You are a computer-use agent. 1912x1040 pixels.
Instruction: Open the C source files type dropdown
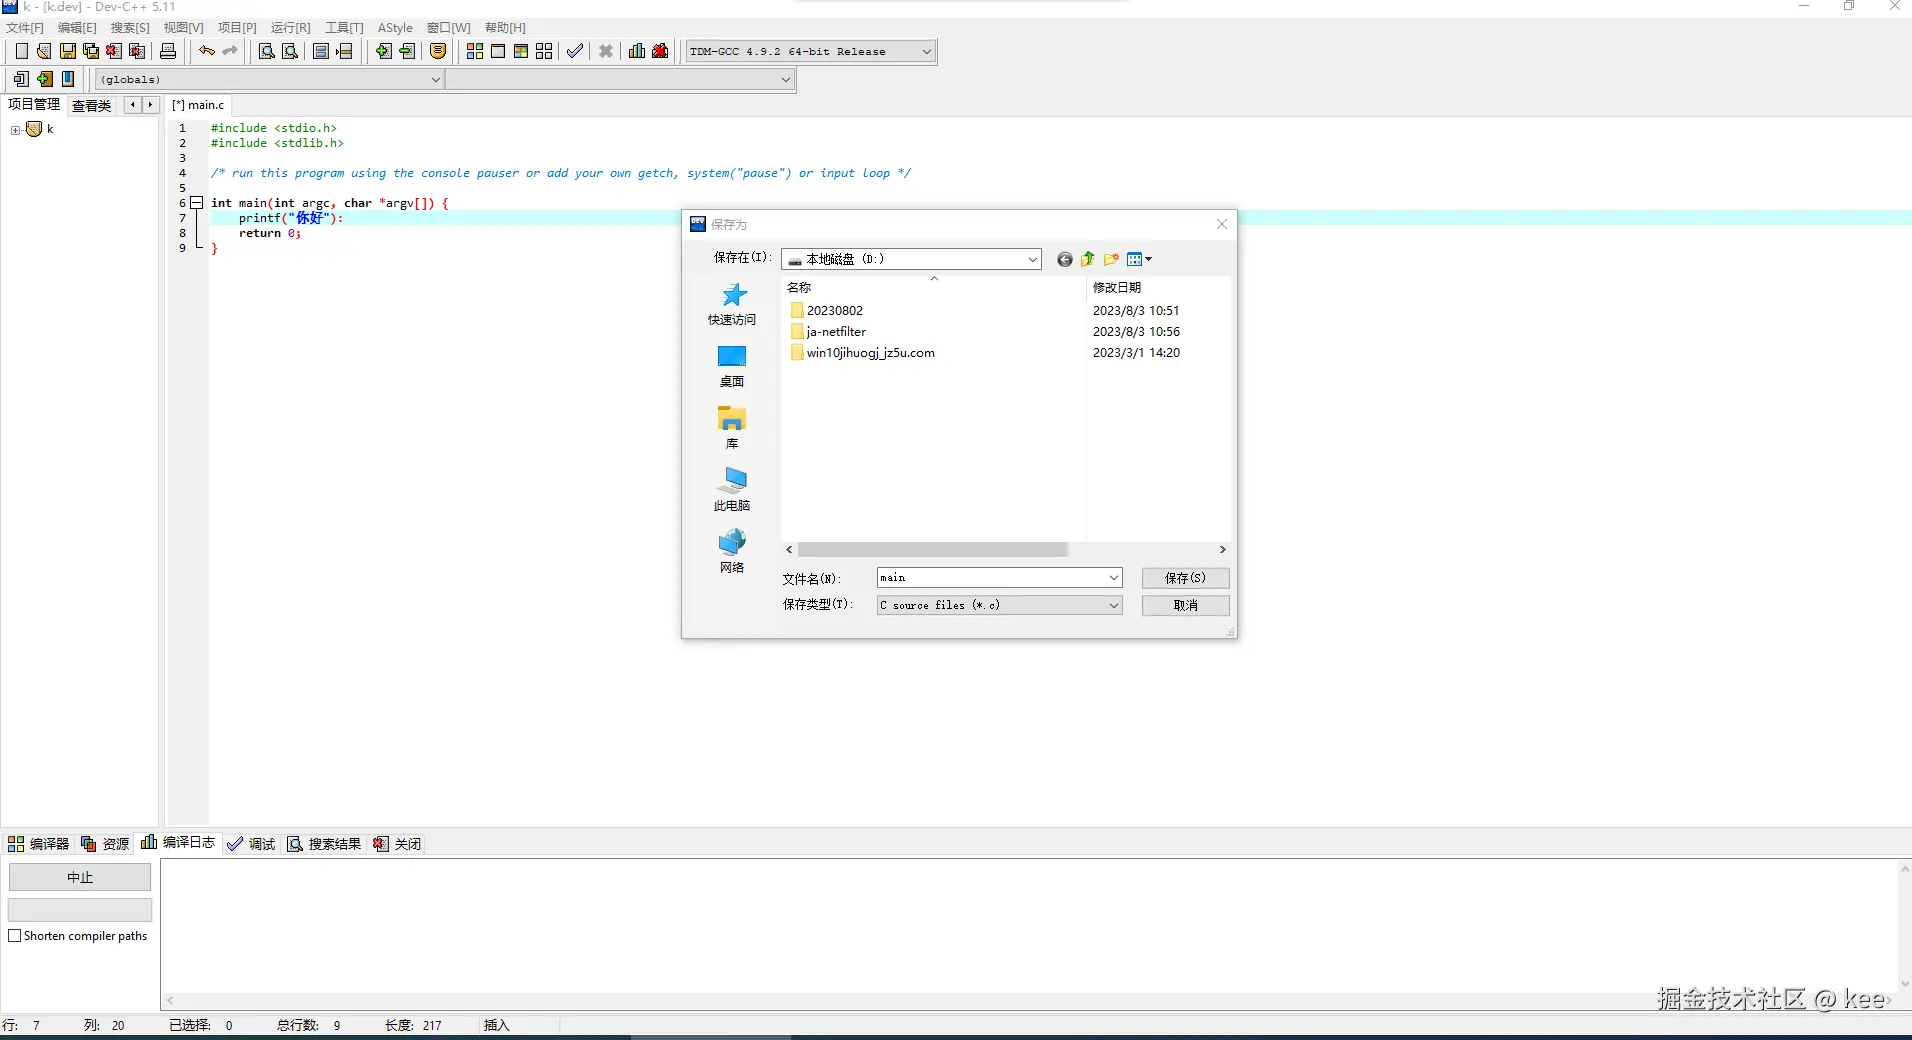(x=999, y=605)
